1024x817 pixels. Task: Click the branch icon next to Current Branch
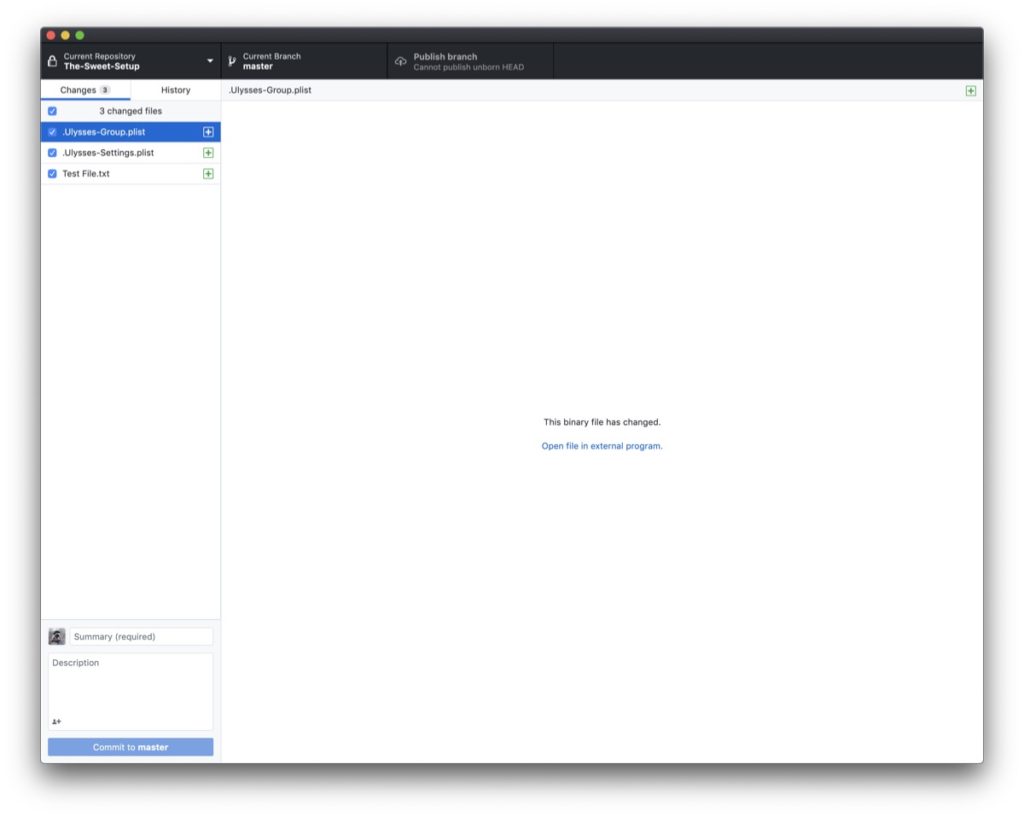click(x=232, y=60)
